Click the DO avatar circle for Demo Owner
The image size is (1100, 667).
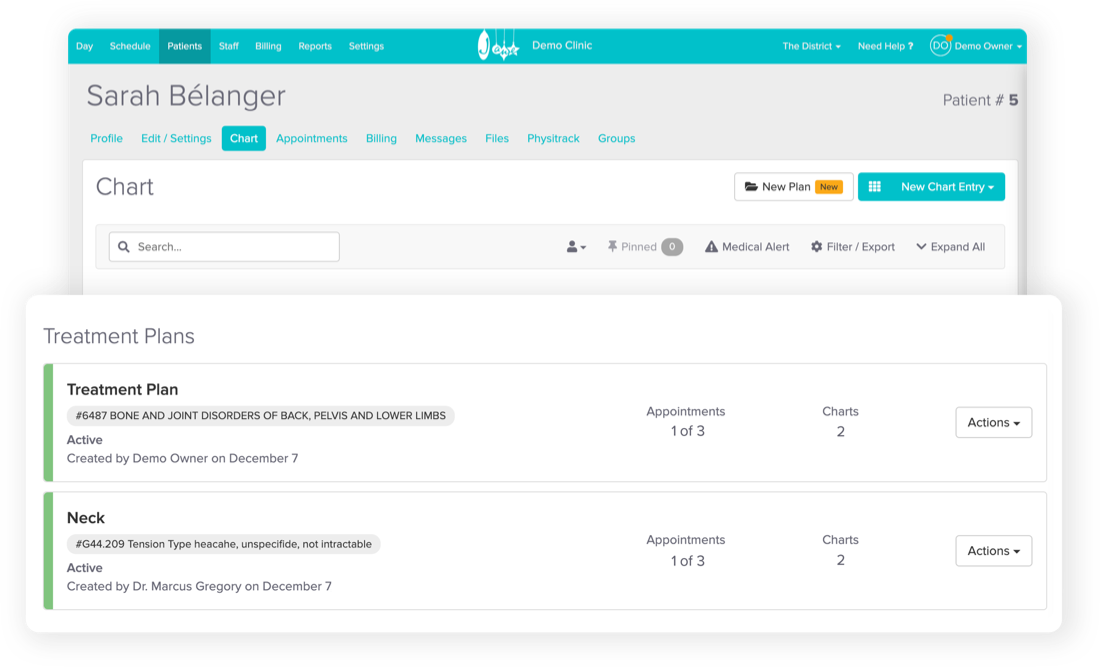(940, 45)
